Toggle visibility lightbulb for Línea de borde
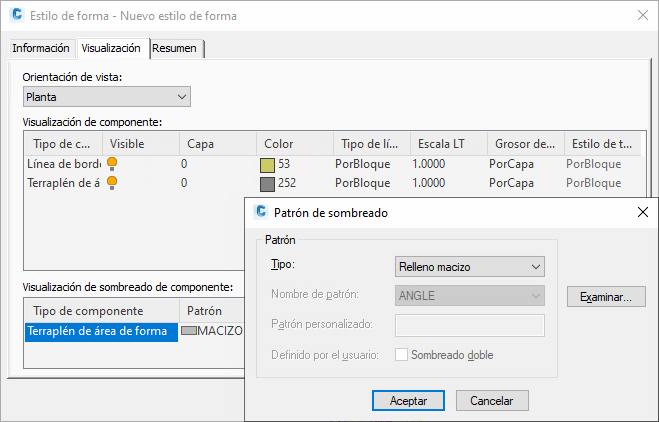Viewport: 659px width, 422px height. click(x=113, y=163)
